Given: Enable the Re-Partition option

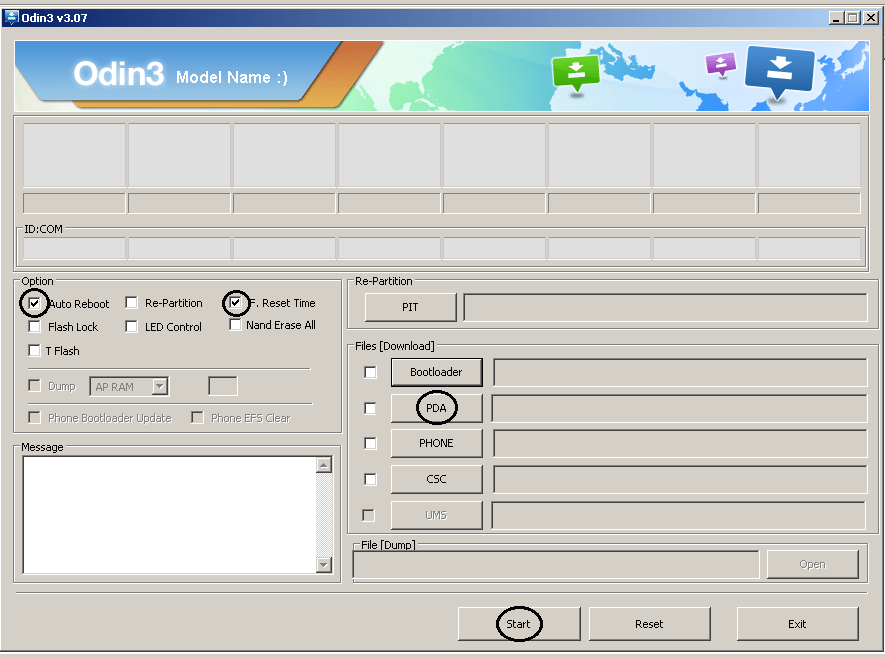Looking at the screenshot, I should pyautogui.click(x=132, y=303).
